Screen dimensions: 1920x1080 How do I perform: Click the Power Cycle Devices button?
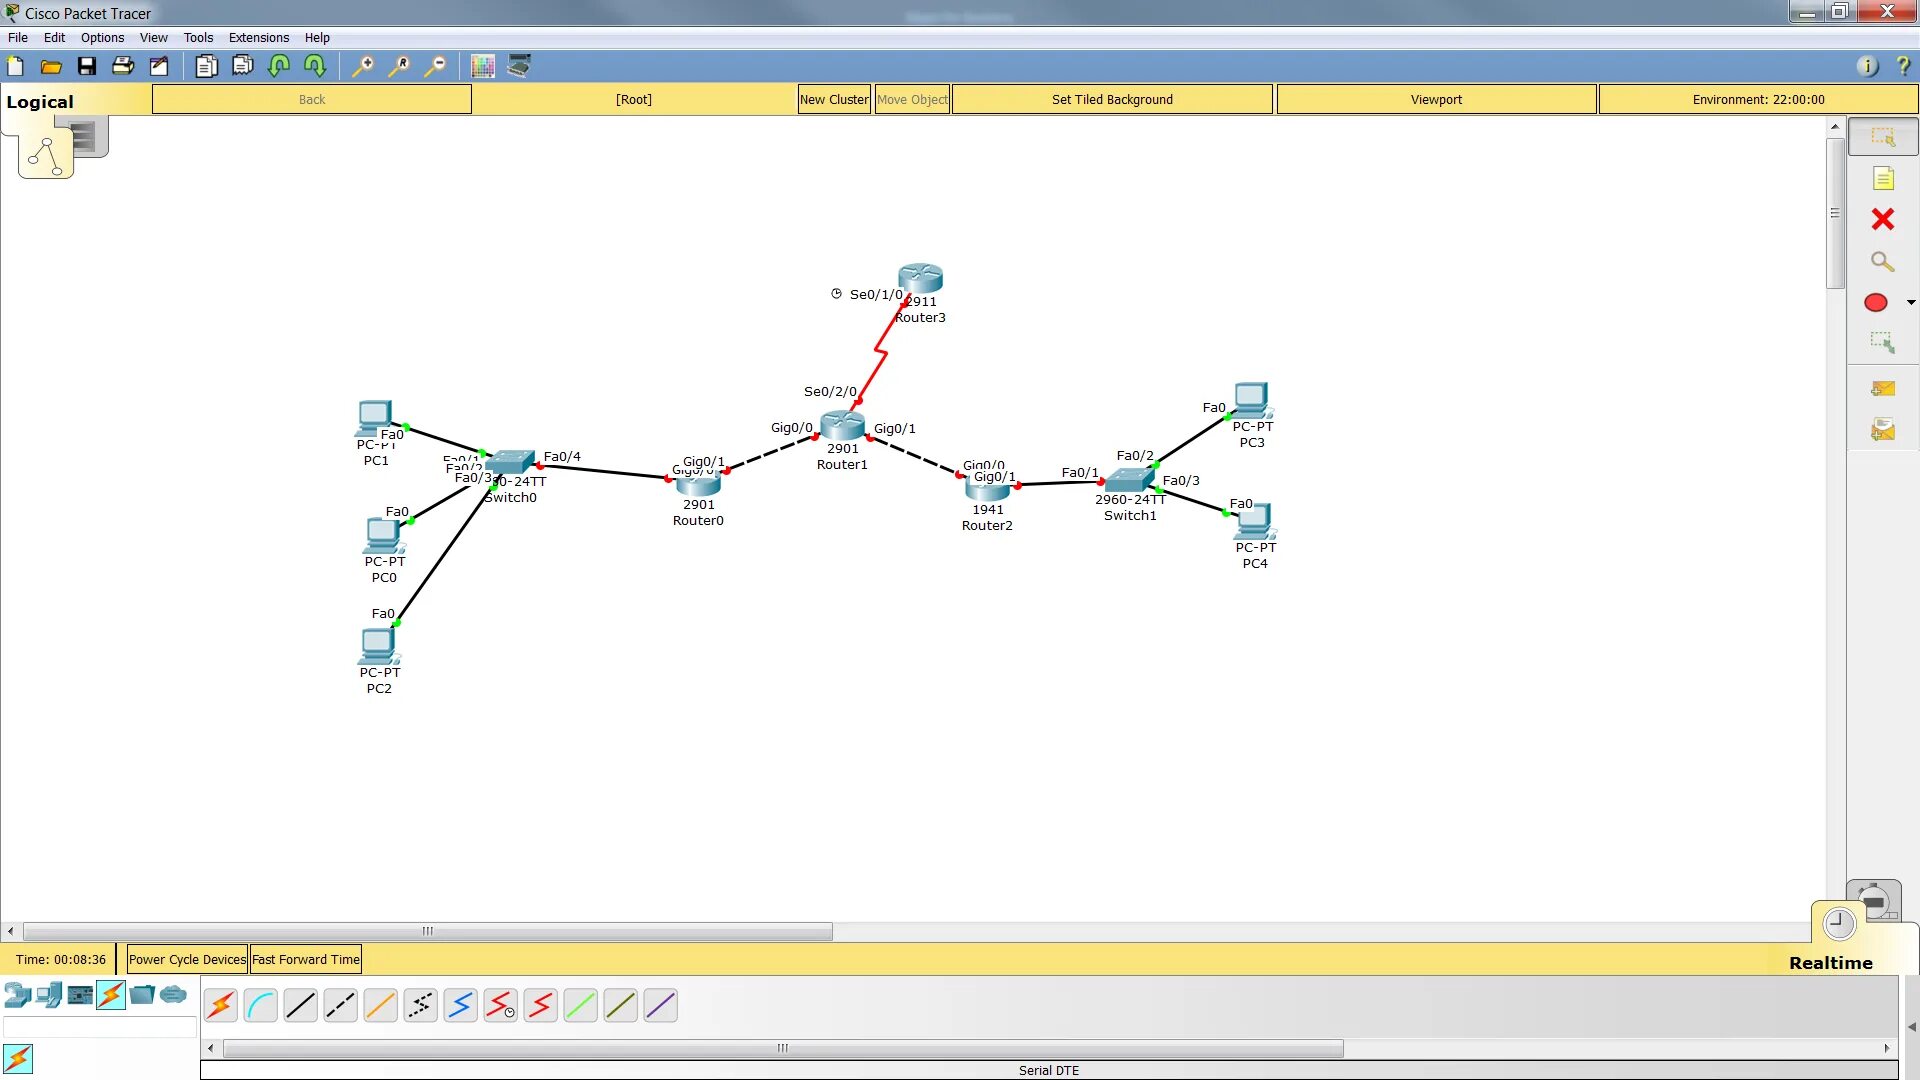pyautogui.click(x=187, y=959)
